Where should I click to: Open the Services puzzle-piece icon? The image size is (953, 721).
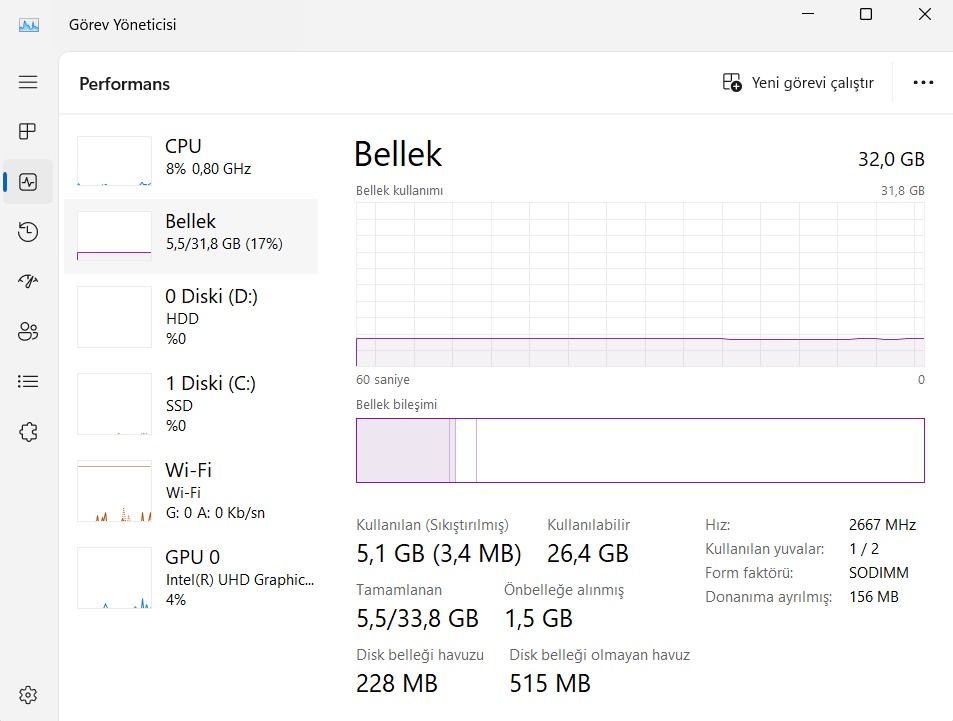[x=28, y=432]
